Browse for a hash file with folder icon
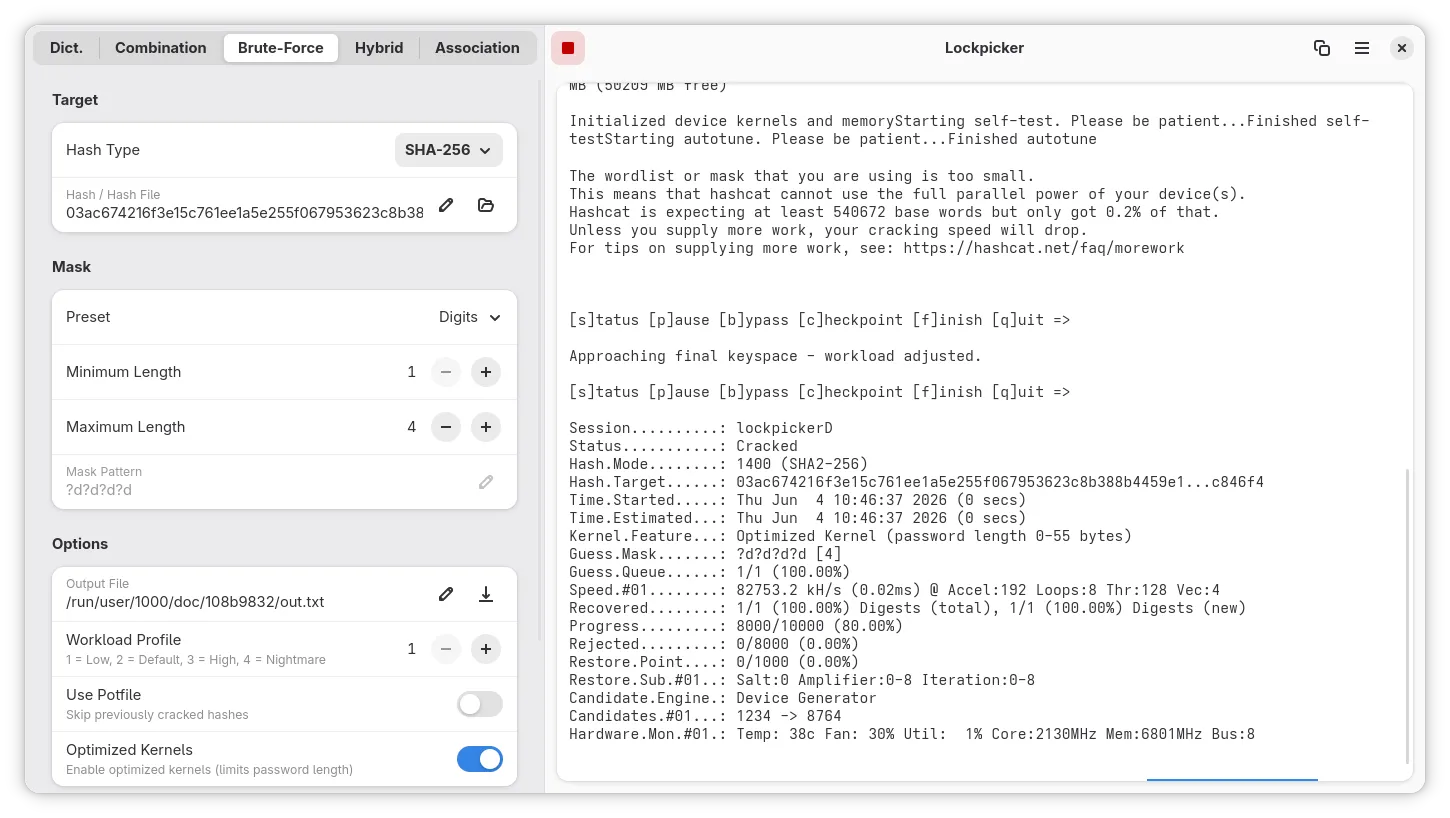The image size is (1450, 818). point(486,205)
